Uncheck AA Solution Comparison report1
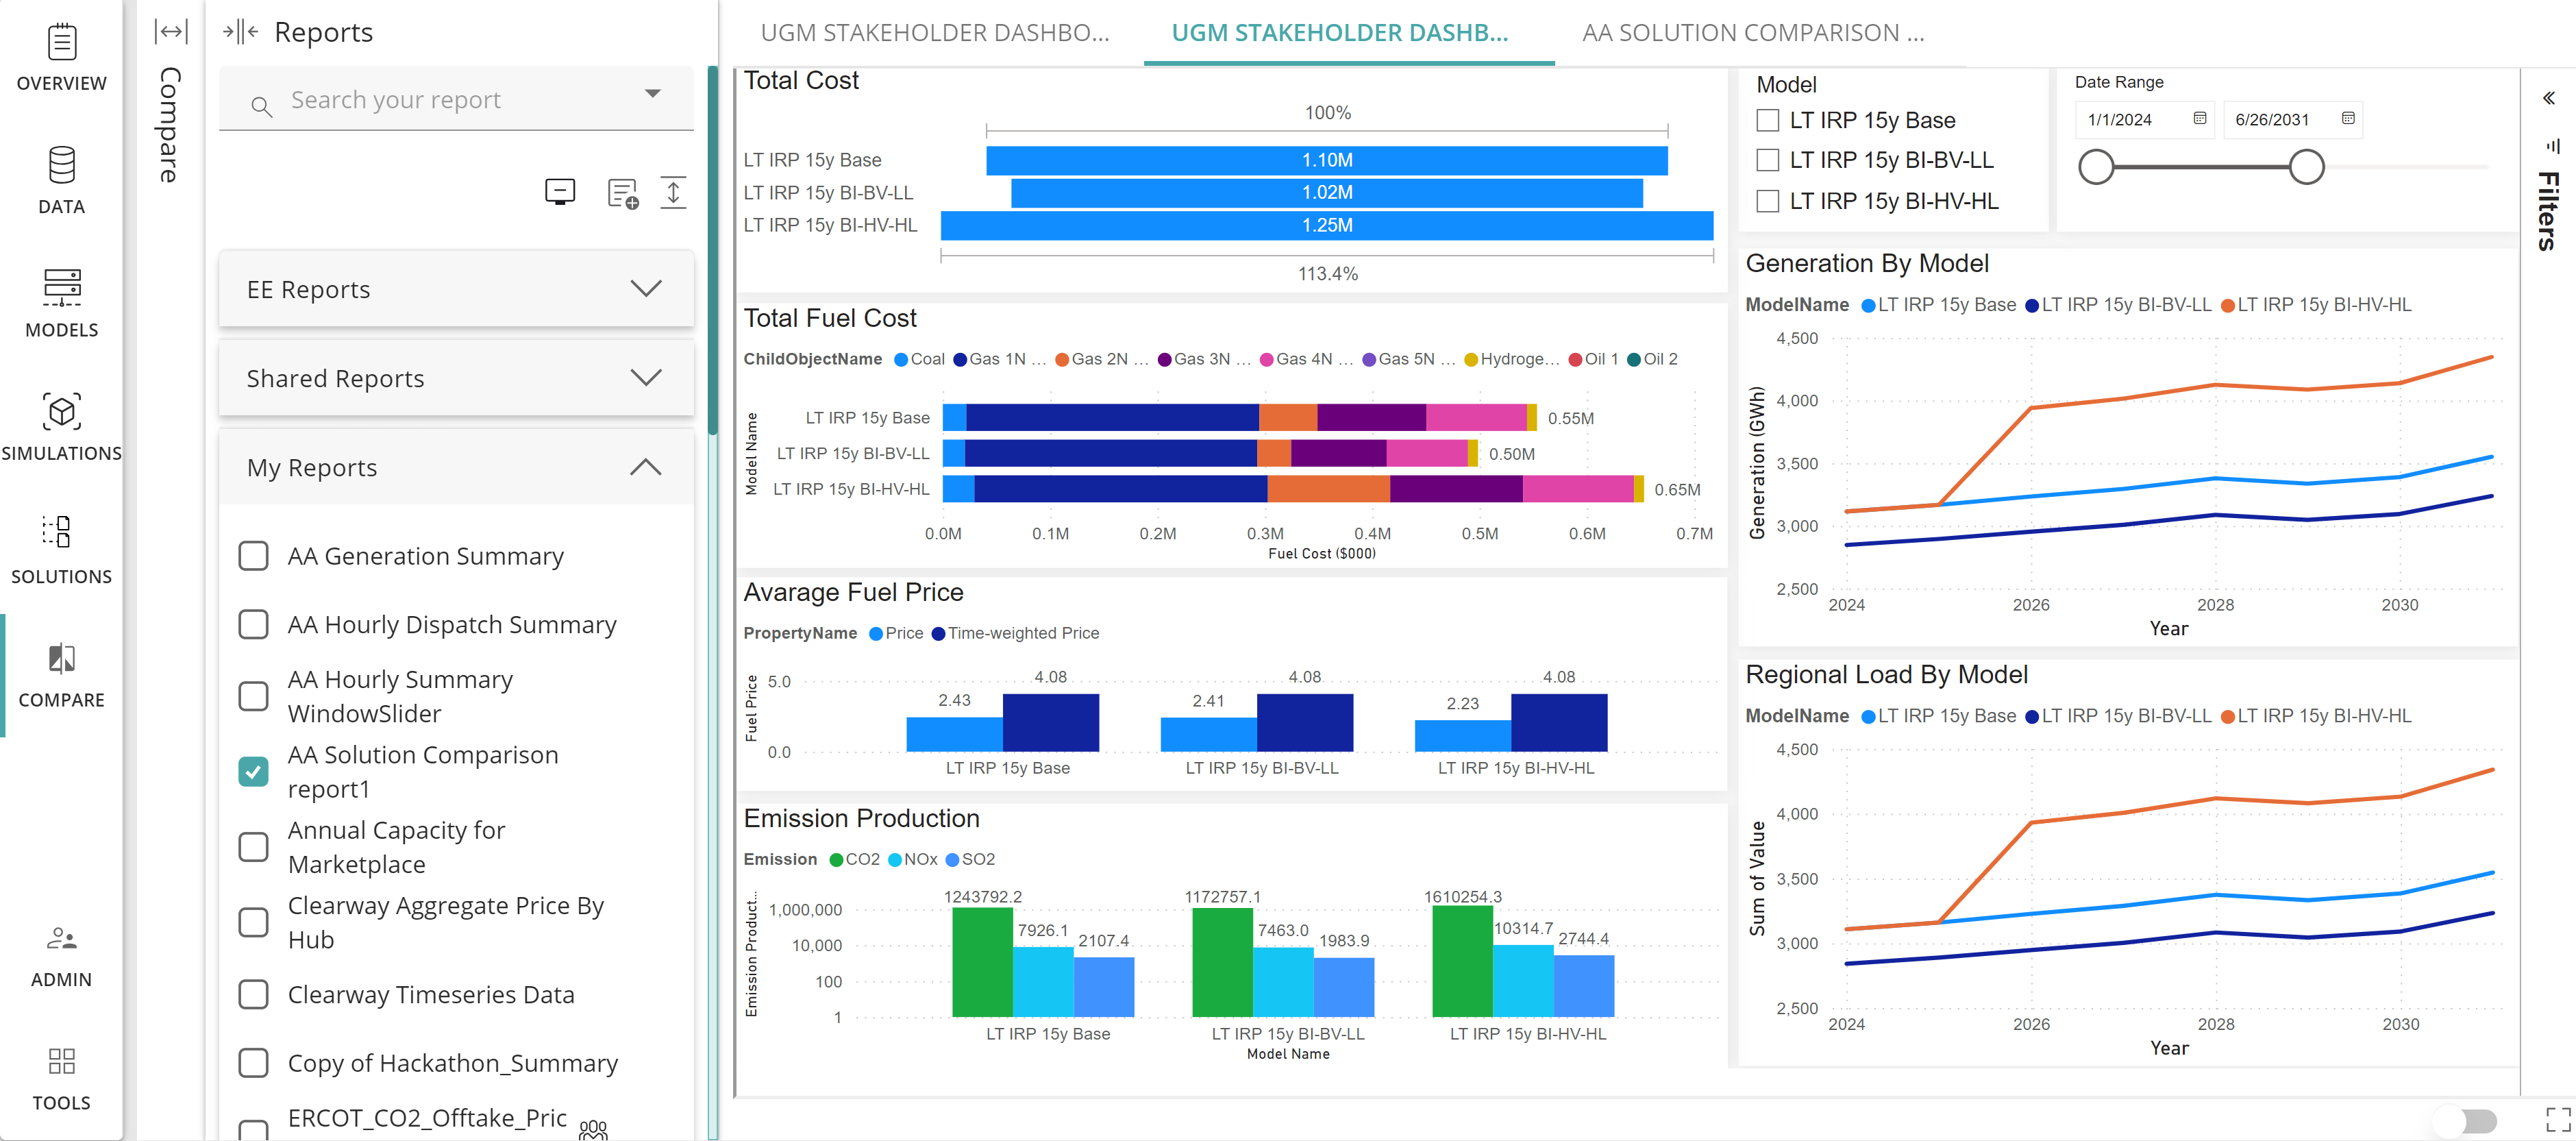Image resolution: width=2576 pixels, height=1141 pixels. [x=254, y=771]
